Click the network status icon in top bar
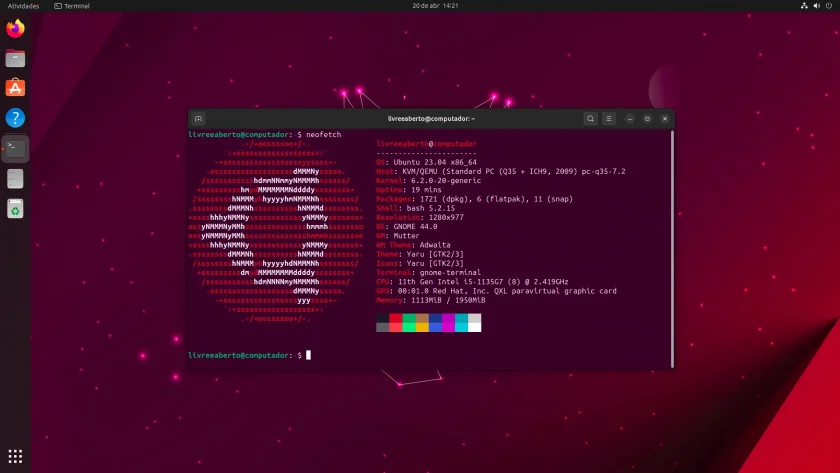Screen dimensions: 840x473 (804, 6)
